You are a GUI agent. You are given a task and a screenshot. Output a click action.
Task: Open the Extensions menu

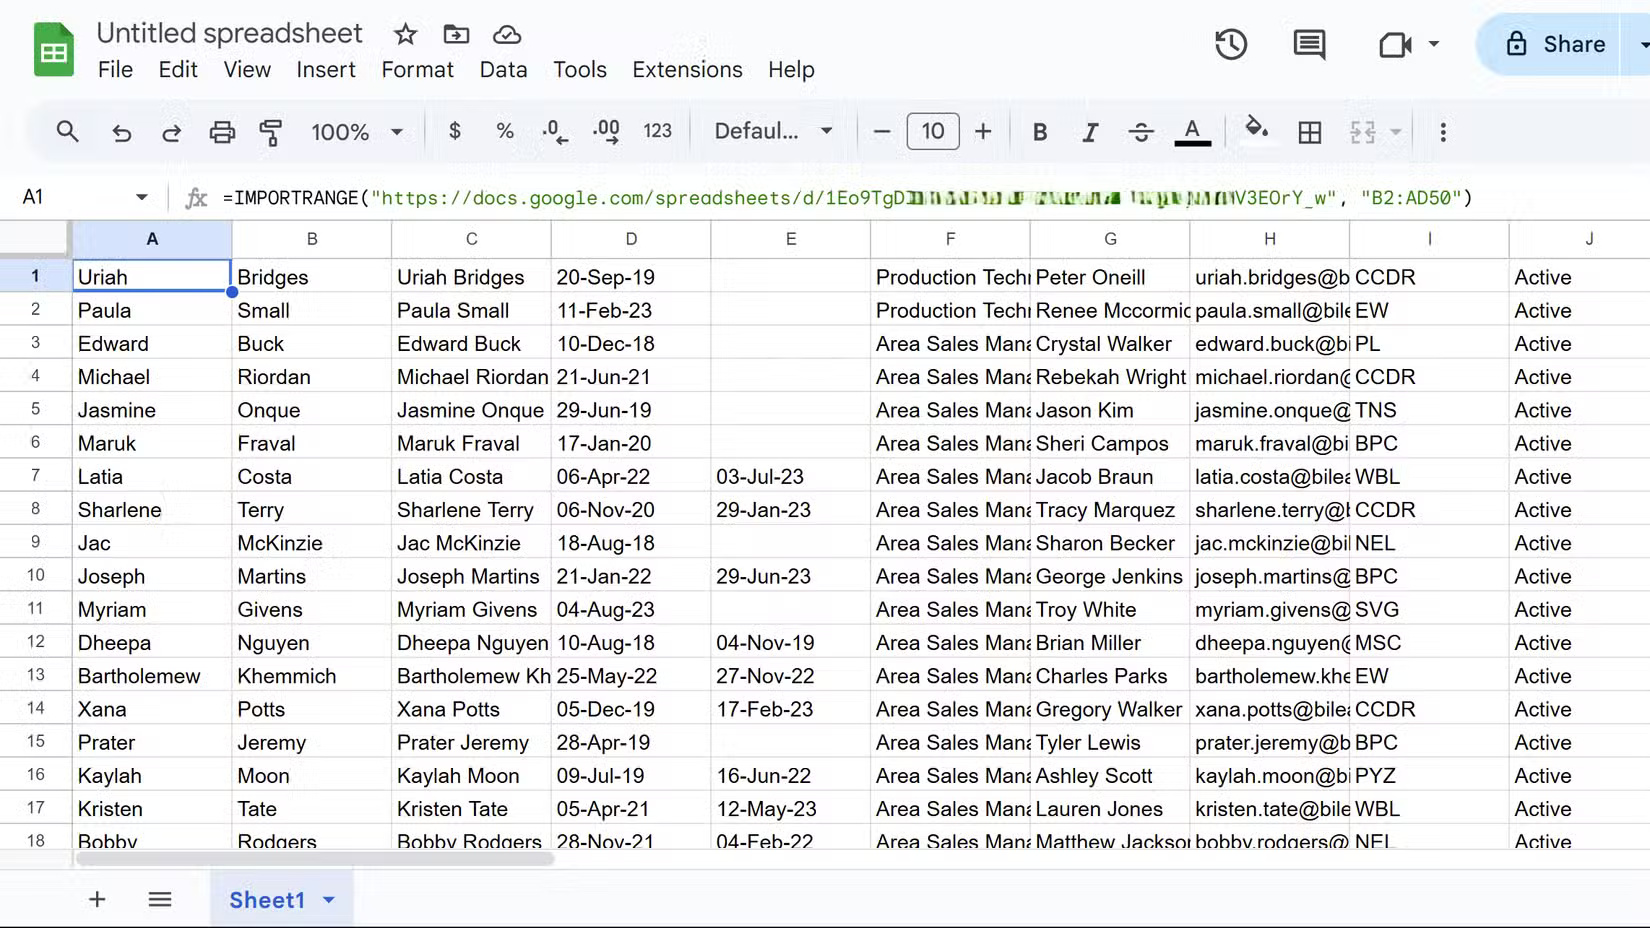coord(686,69)
